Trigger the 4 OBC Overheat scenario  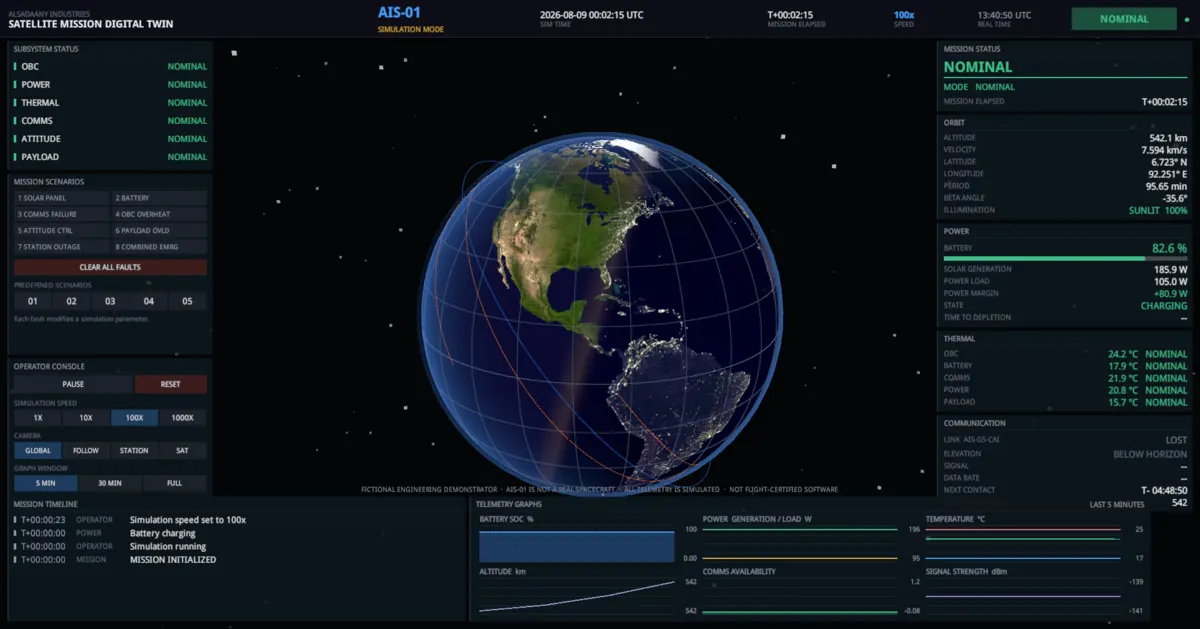(159, 214)
